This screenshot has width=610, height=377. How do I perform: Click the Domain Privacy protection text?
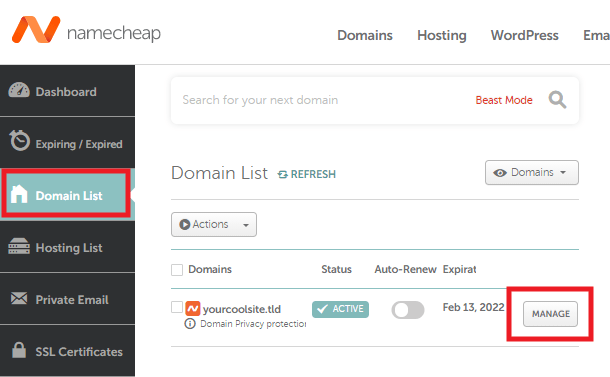pos(253,324)
